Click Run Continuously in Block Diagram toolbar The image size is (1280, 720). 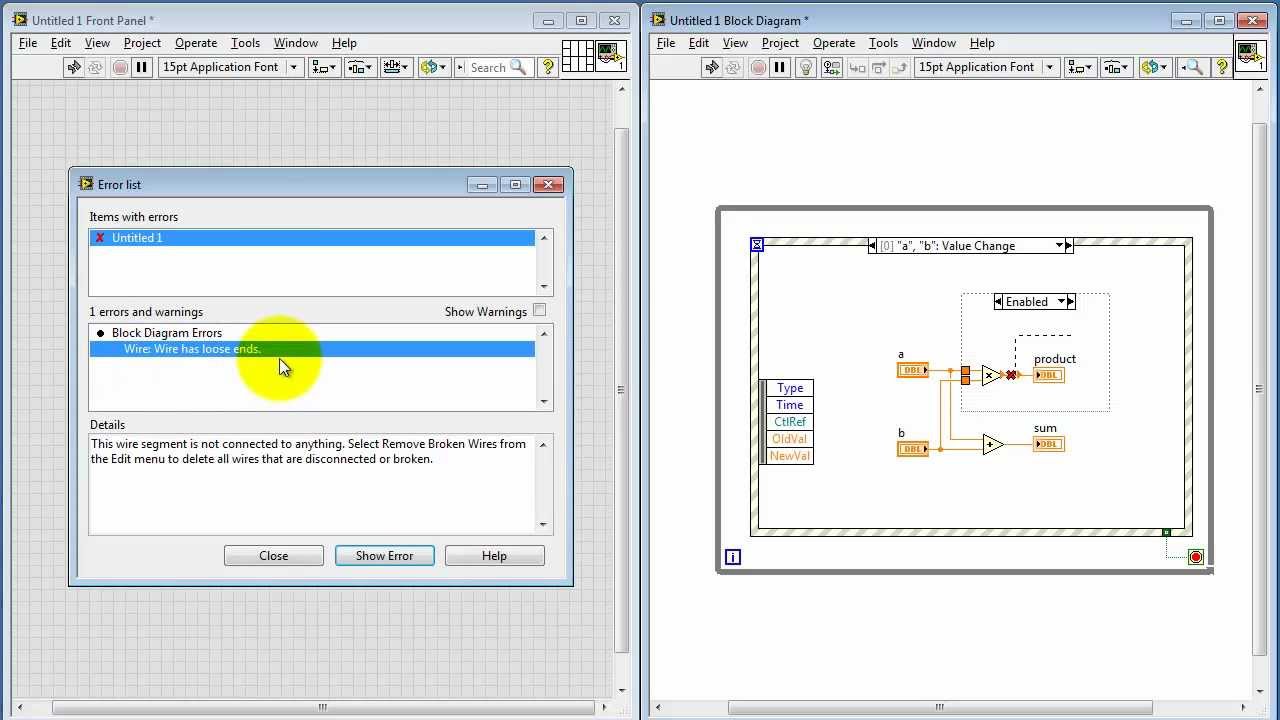[734, 67]
